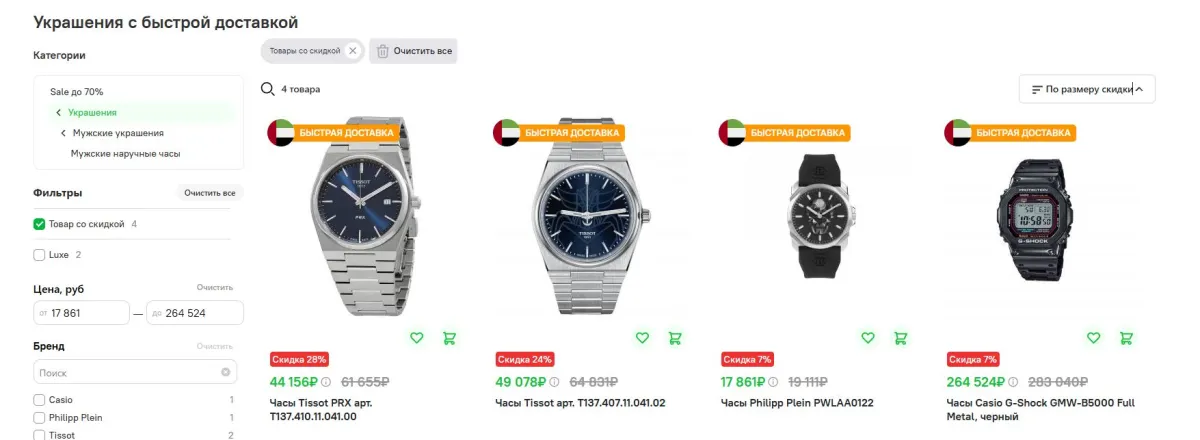Select 'Мужские наручные часы' category

coord(125,154)
